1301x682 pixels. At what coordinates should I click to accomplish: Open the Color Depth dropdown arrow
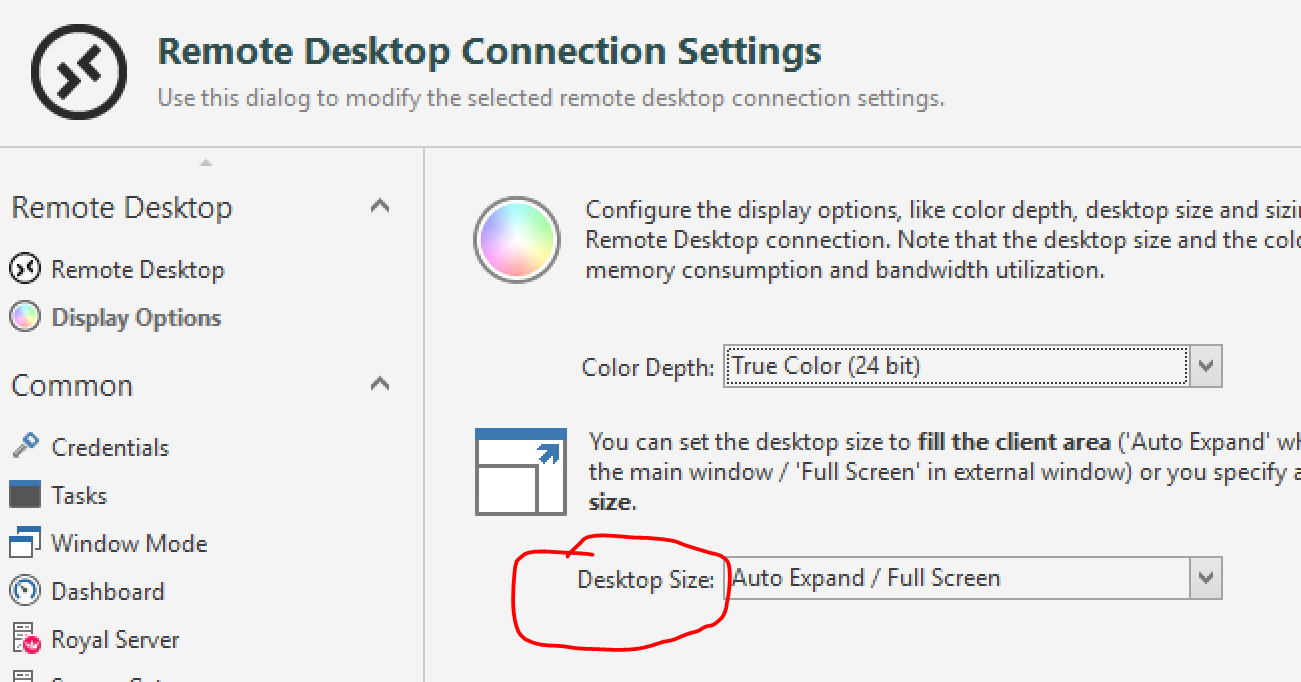[1206, 366]
